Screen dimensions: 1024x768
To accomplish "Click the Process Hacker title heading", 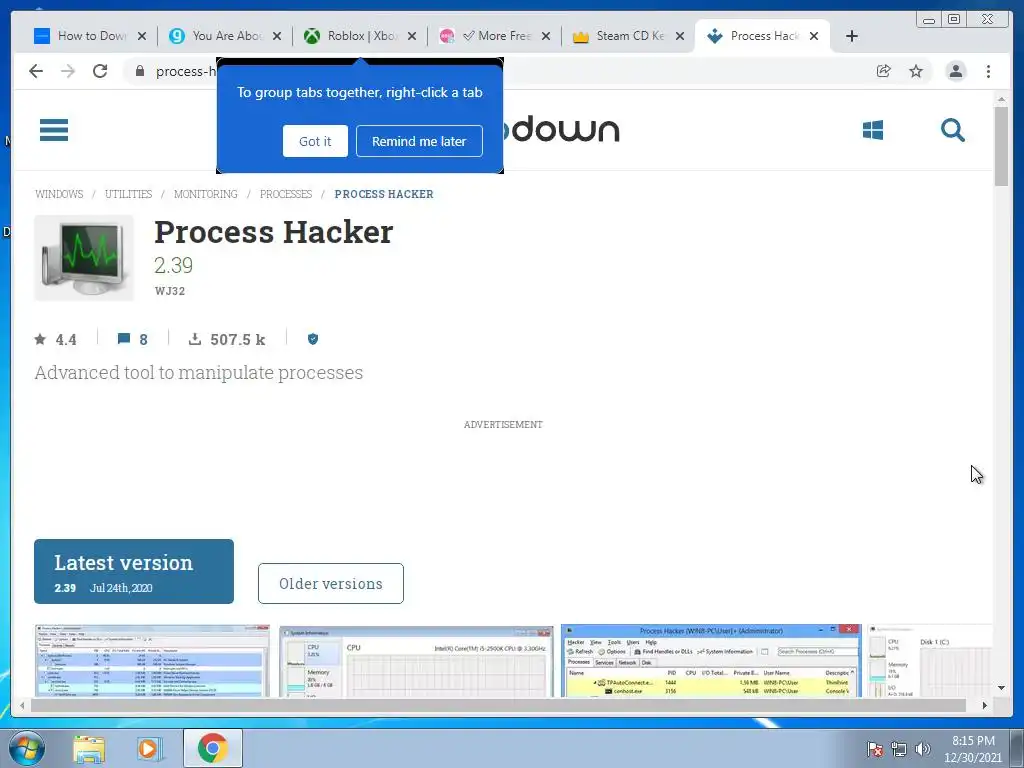I will pos(274,232).
